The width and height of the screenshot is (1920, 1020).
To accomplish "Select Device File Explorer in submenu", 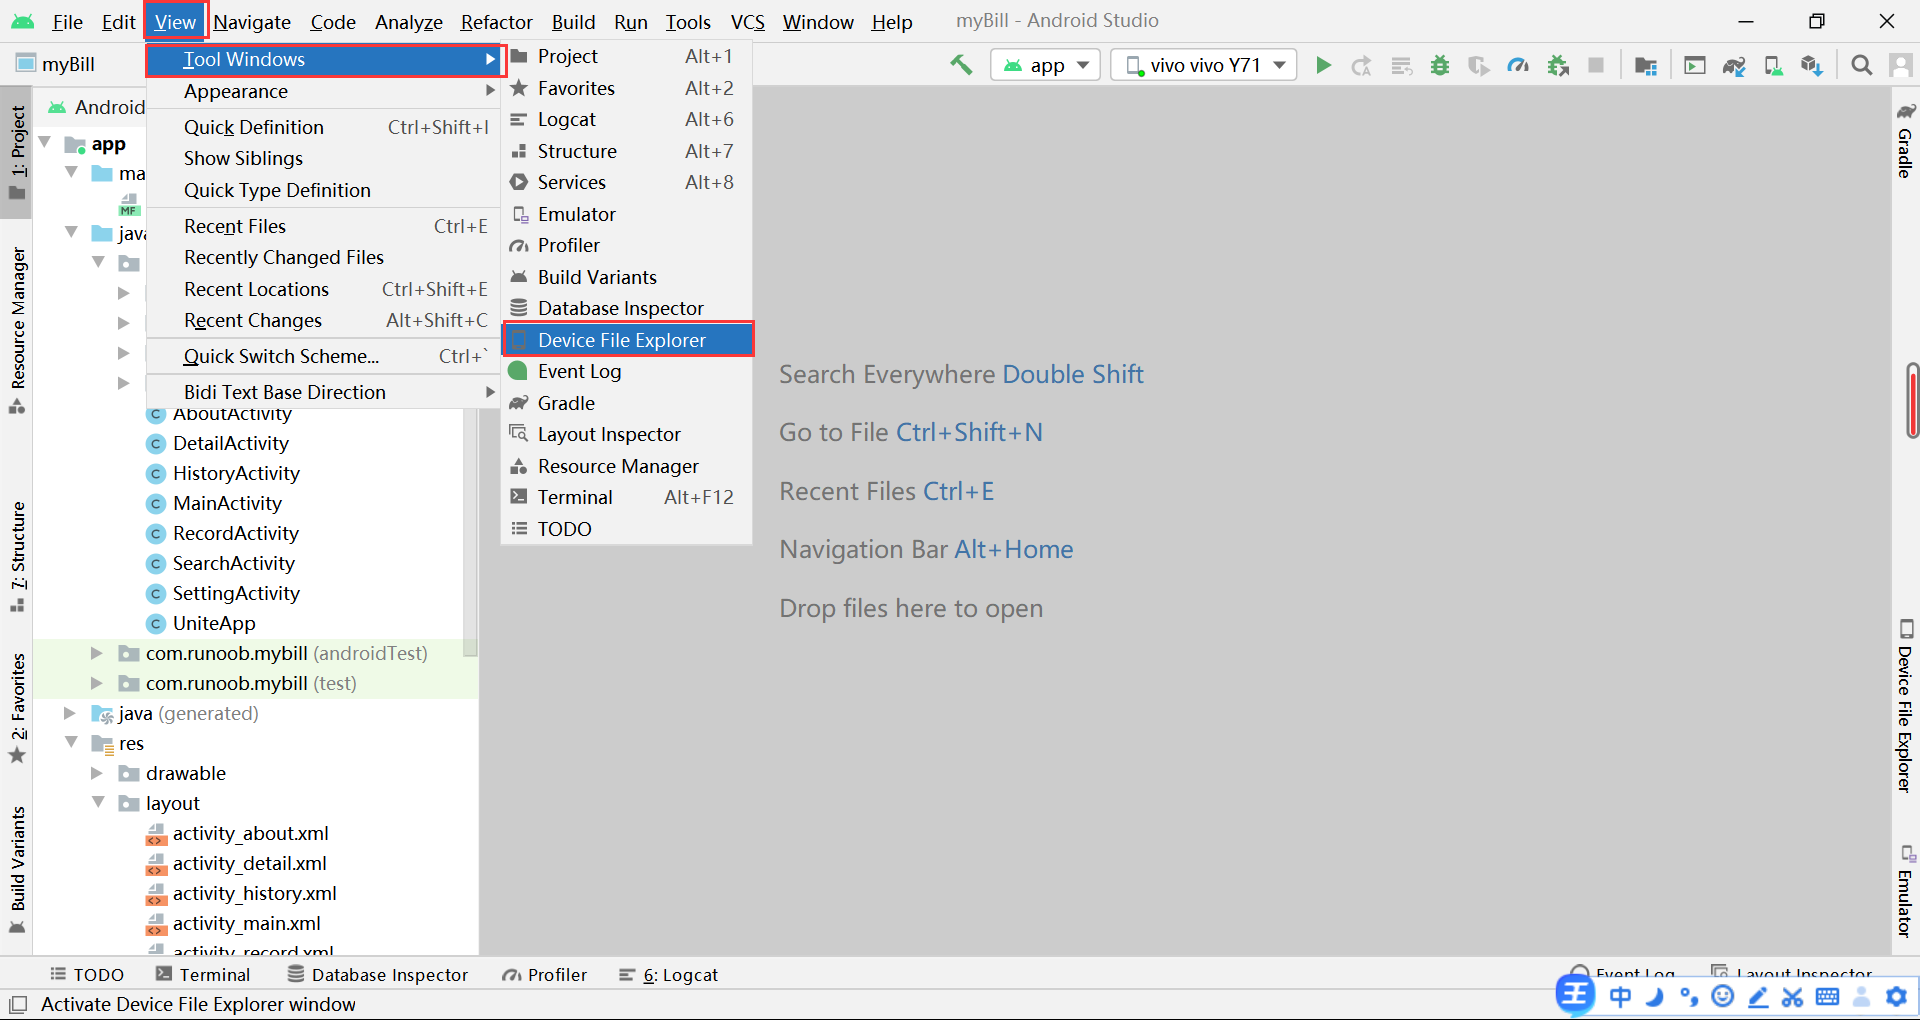I will pyautogui.click(x=627, y=340).
